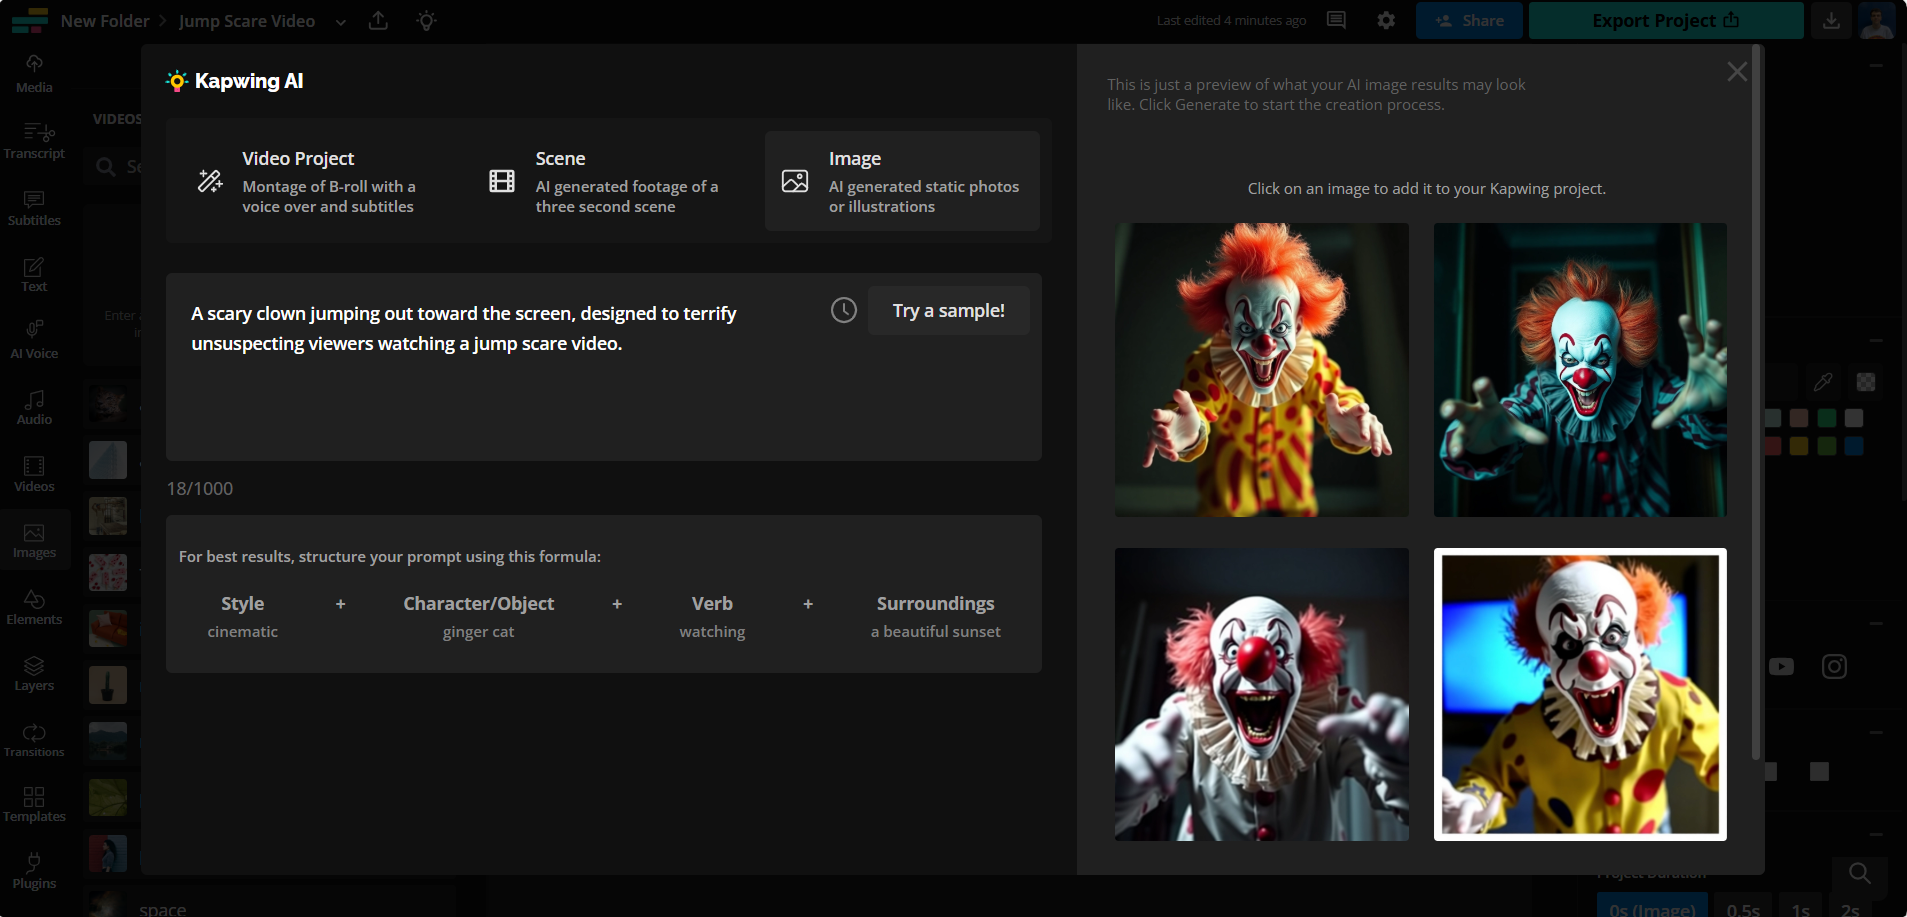Image resolution: width=1907 pixels, height=917 pixels.
Task: Open the Layers panel
Action: (x=33, y=672)
